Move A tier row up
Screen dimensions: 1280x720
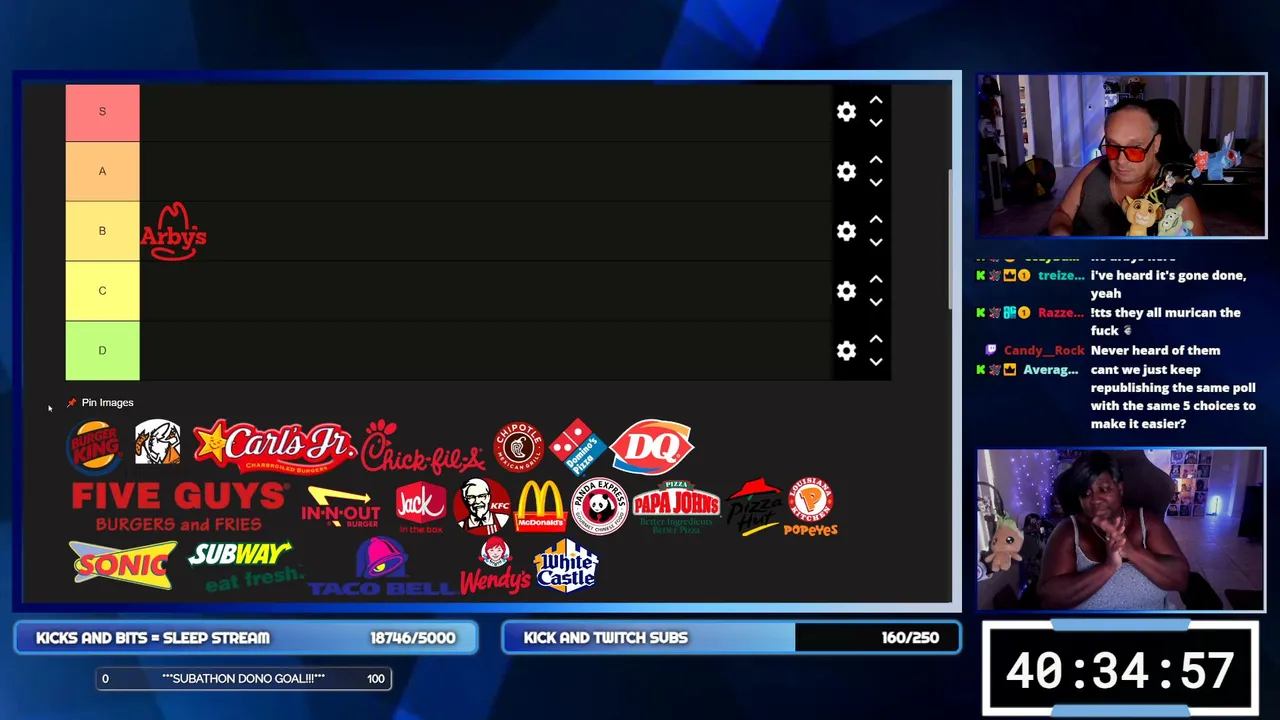(876, 160)
